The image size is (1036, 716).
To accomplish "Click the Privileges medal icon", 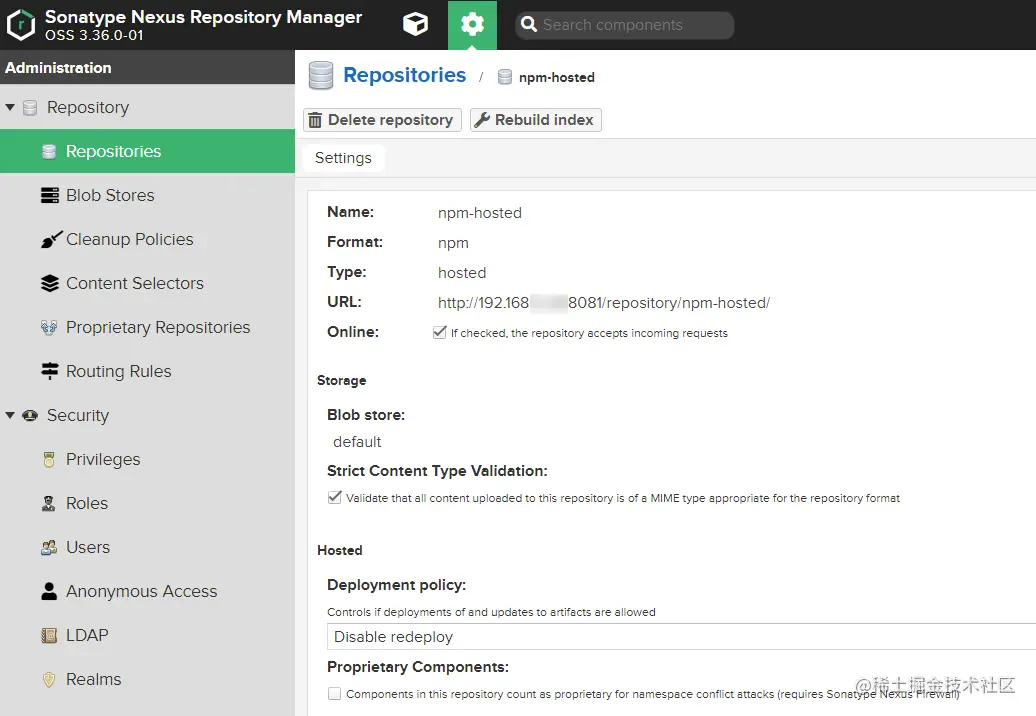I will [49, 460].
